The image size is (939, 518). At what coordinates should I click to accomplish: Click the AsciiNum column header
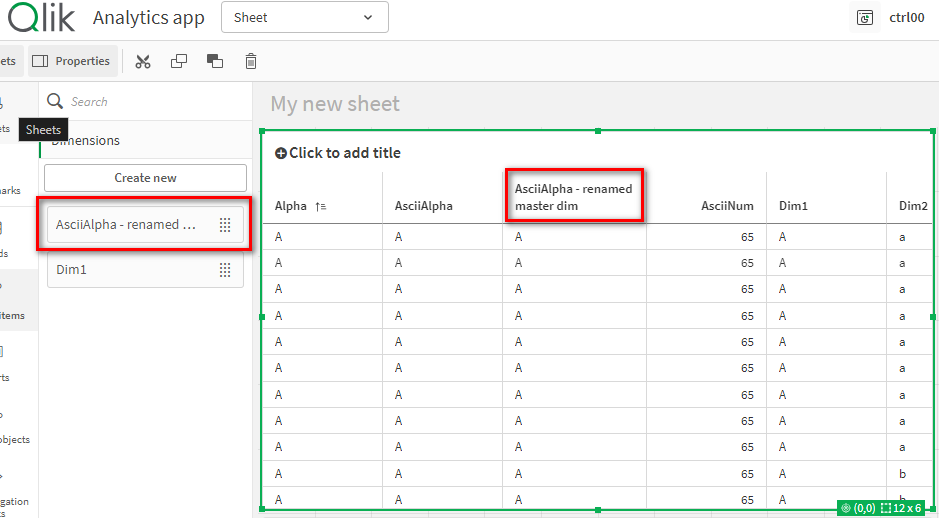point(727,207)
